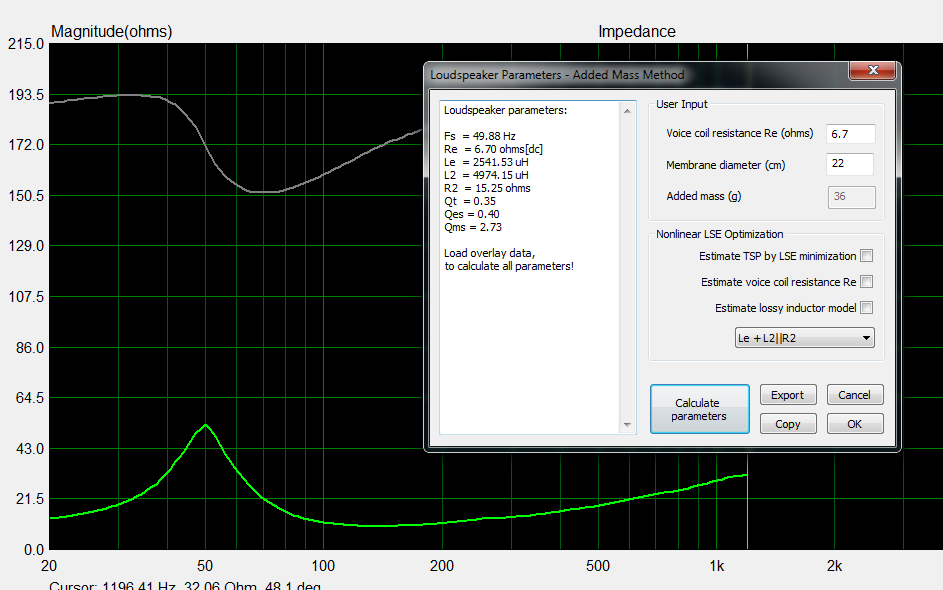The width and height of the screenshot is (943, 590).
Task: Enable Estimate TSP by LSE minimization checkbox
Action: point(867,256)
